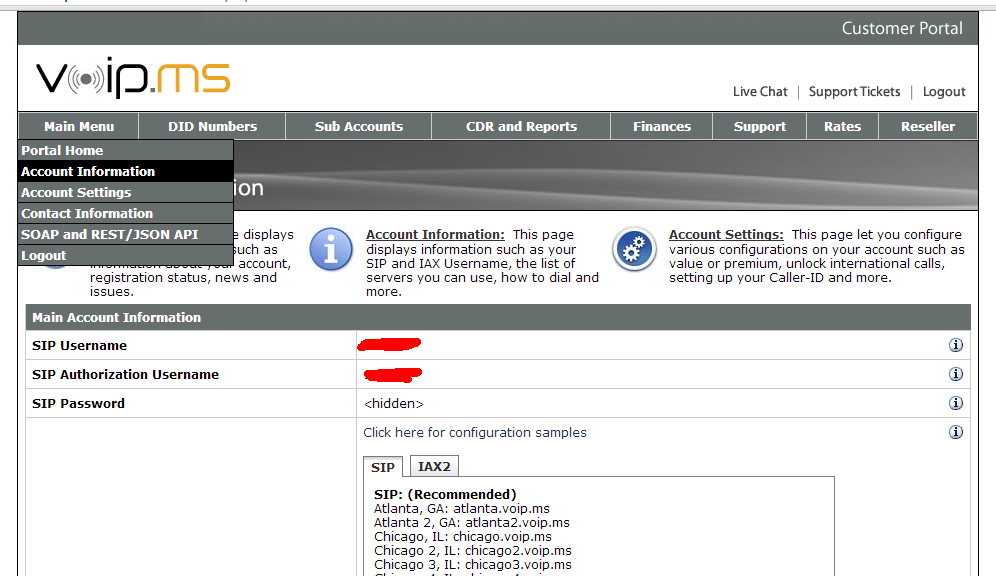Open Live Chat link
The width and height of the screenshot is (996, 576).
[x=760, y=92]
